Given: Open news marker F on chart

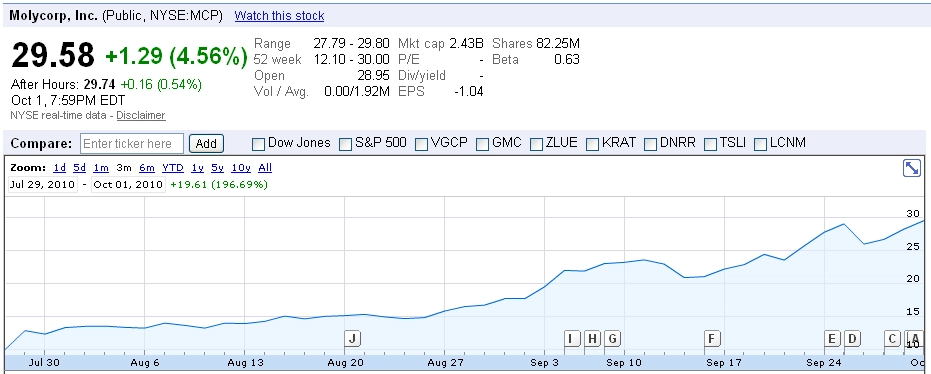Looking at the screenshot, I should pyautogui.click(x=712, y=338).
